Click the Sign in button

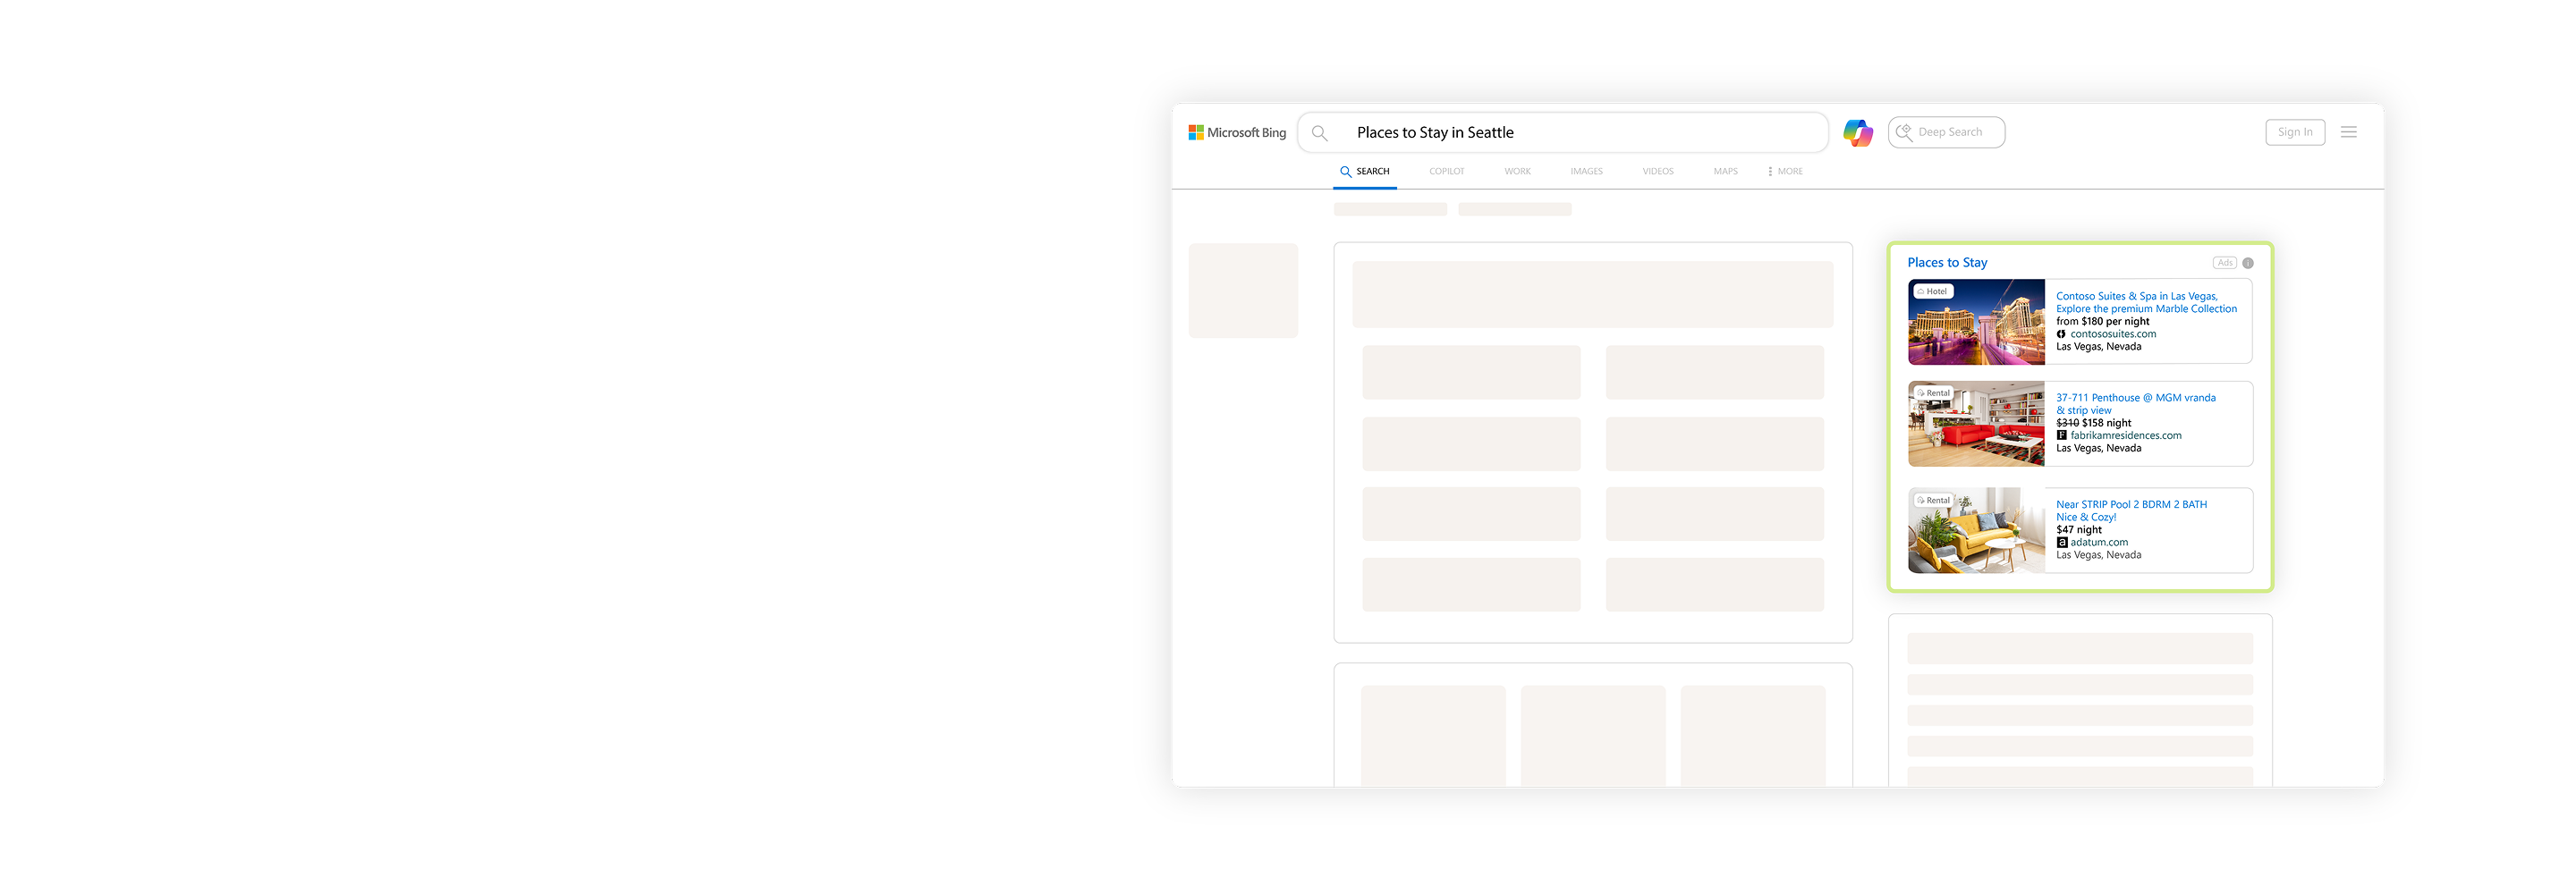click(2294, 132)
